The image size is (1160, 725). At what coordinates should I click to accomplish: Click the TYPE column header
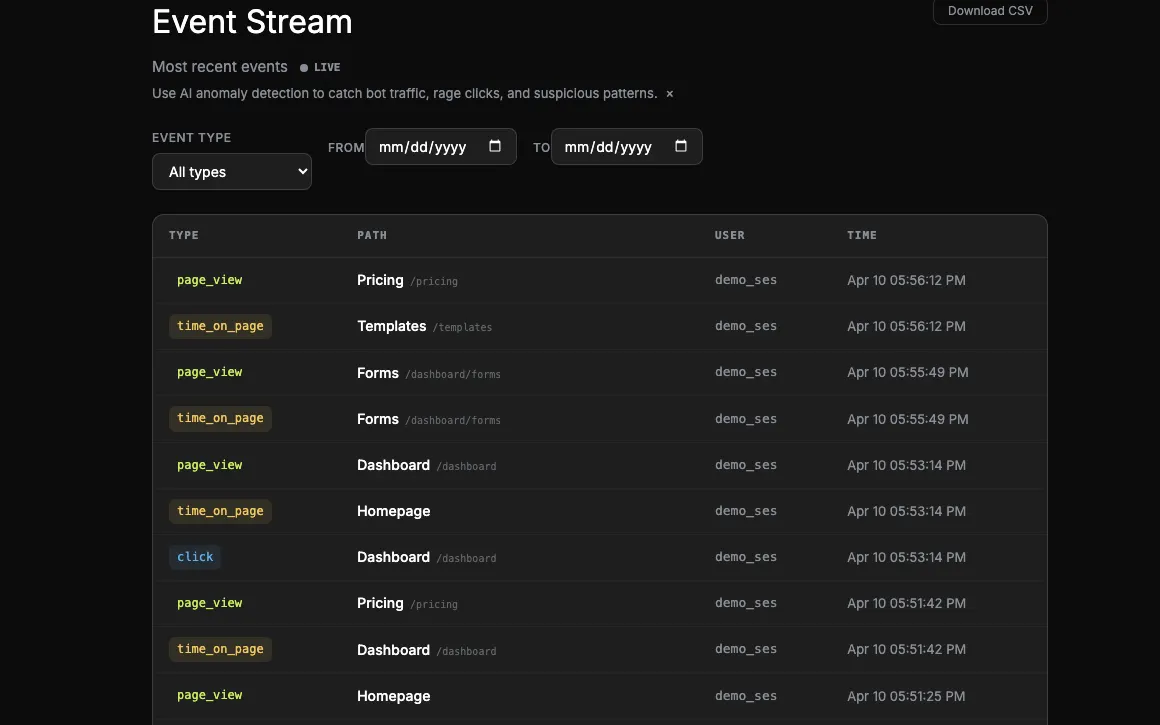[183, 235]
